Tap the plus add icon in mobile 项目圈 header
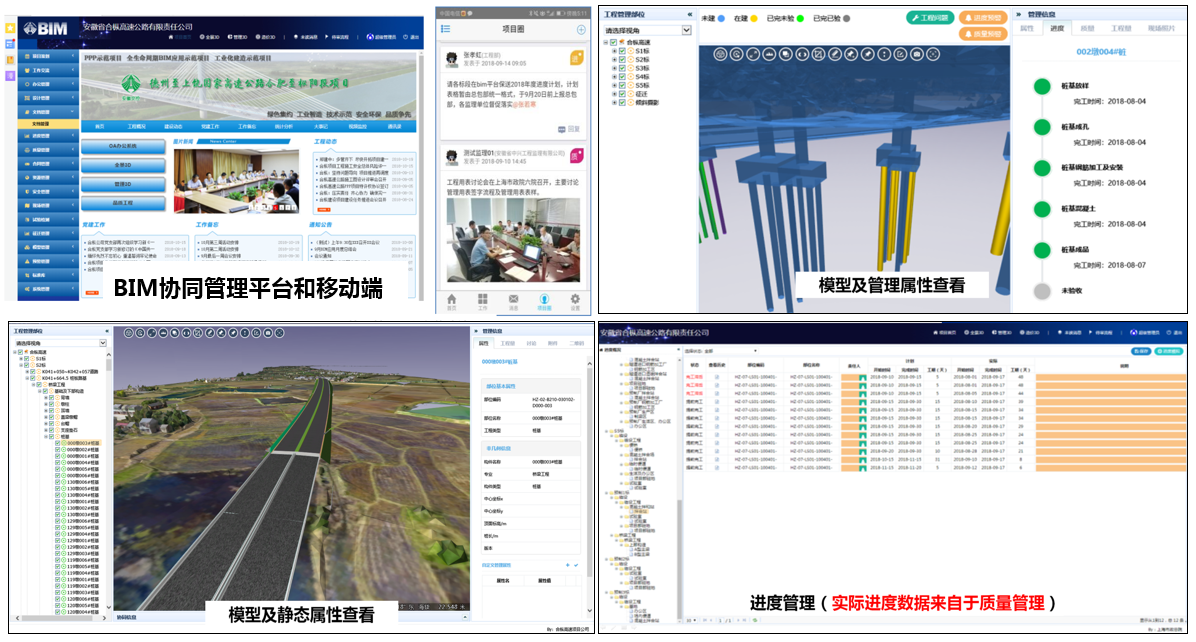 pos(581,30)
